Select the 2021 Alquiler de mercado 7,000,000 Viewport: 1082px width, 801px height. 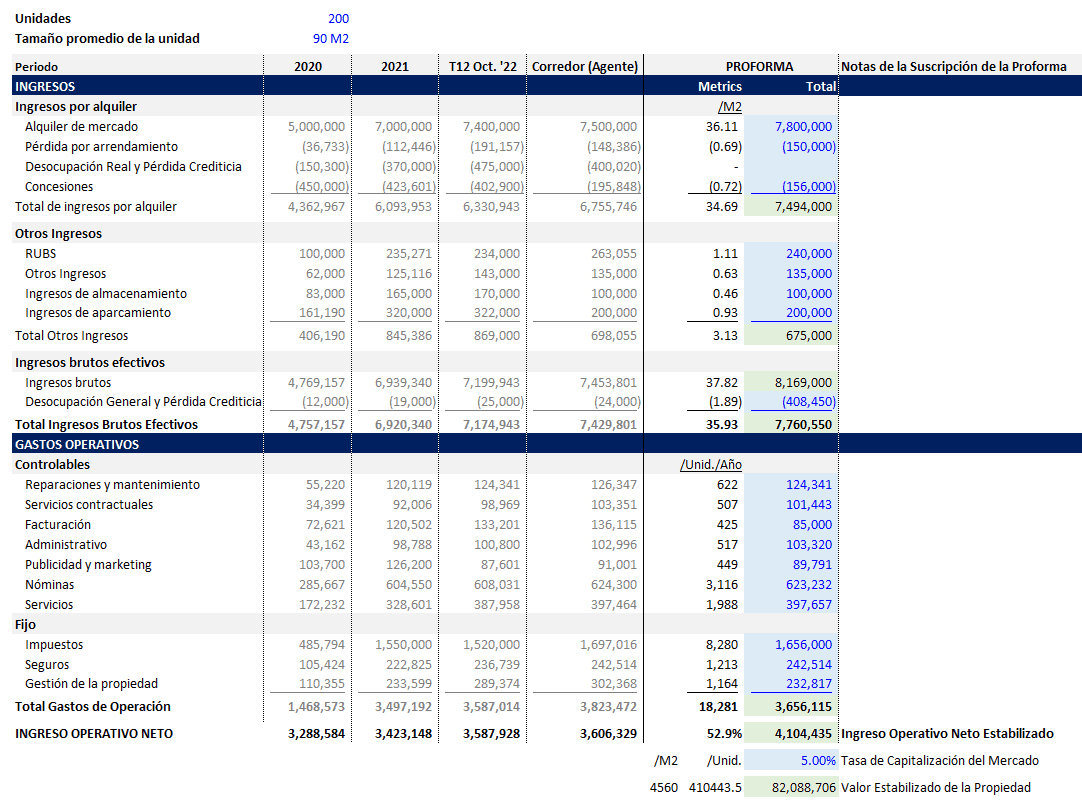(403, 127)
